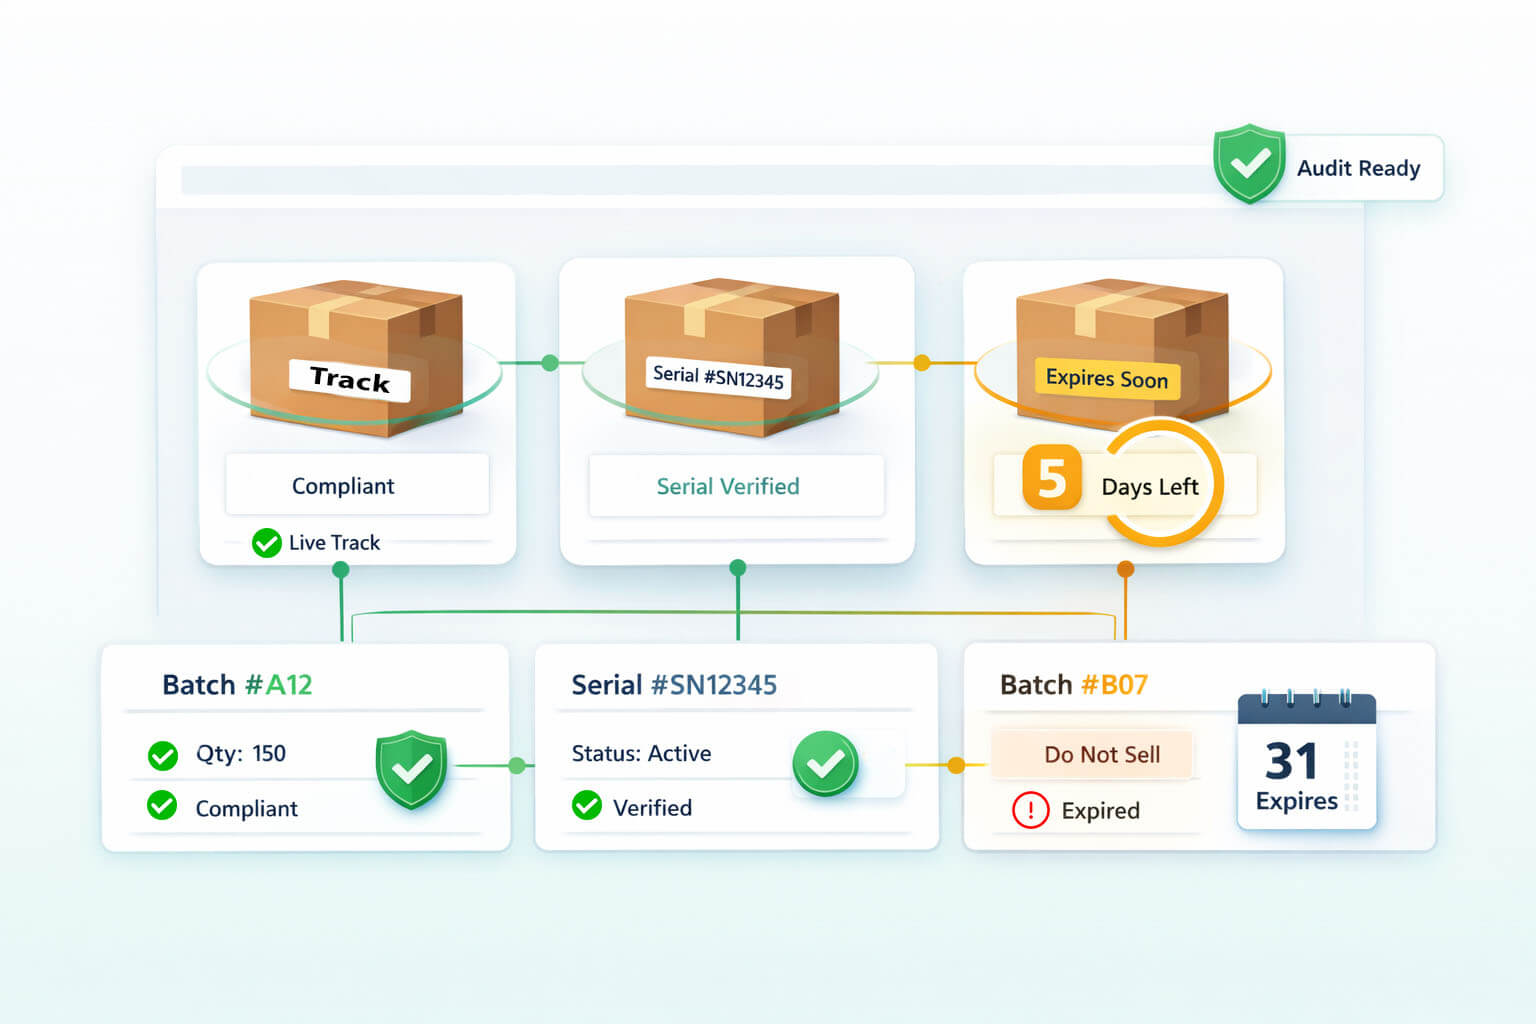
Task: Click the red Expired warning icon
Action: pyautogui.click(x=1030, y=810)
